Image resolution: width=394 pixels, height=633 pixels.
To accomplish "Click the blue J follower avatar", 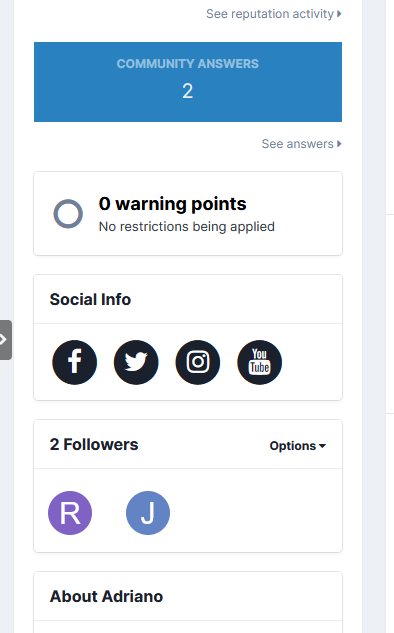I will pos(148,513).
